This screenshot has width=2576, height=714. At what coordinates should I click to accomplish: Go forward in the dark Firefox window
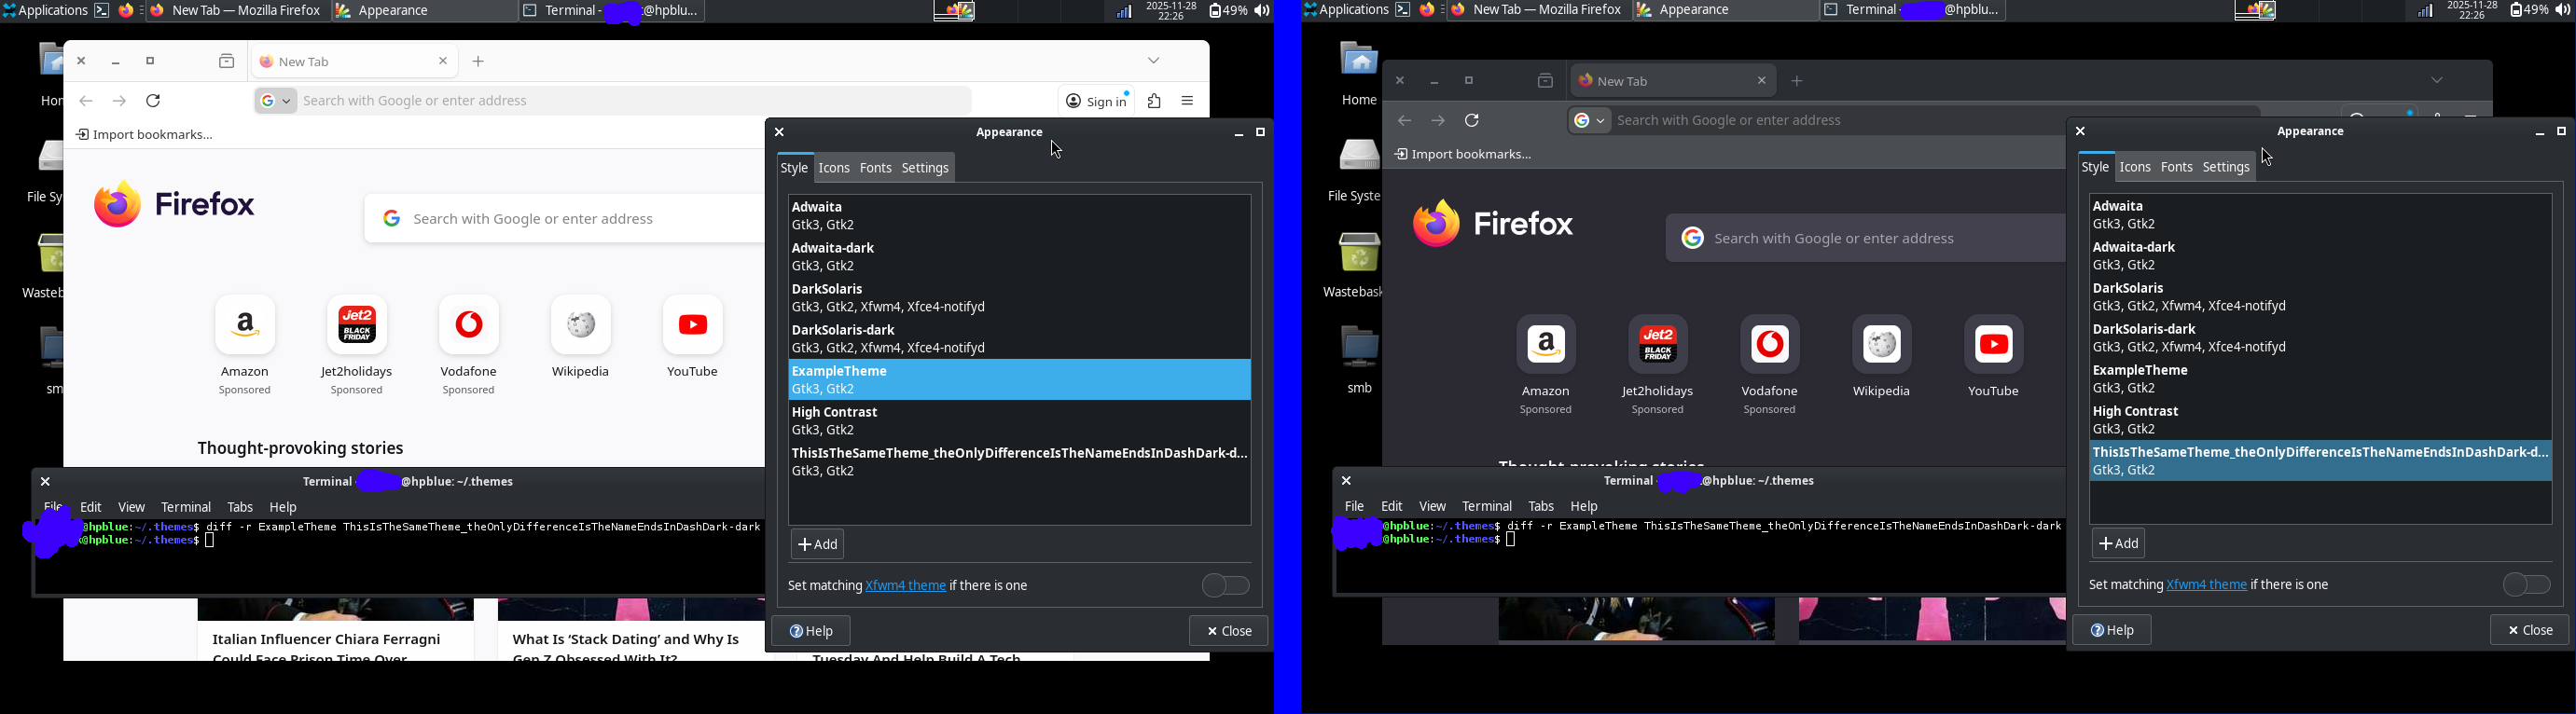click(x=1438, y=121)
